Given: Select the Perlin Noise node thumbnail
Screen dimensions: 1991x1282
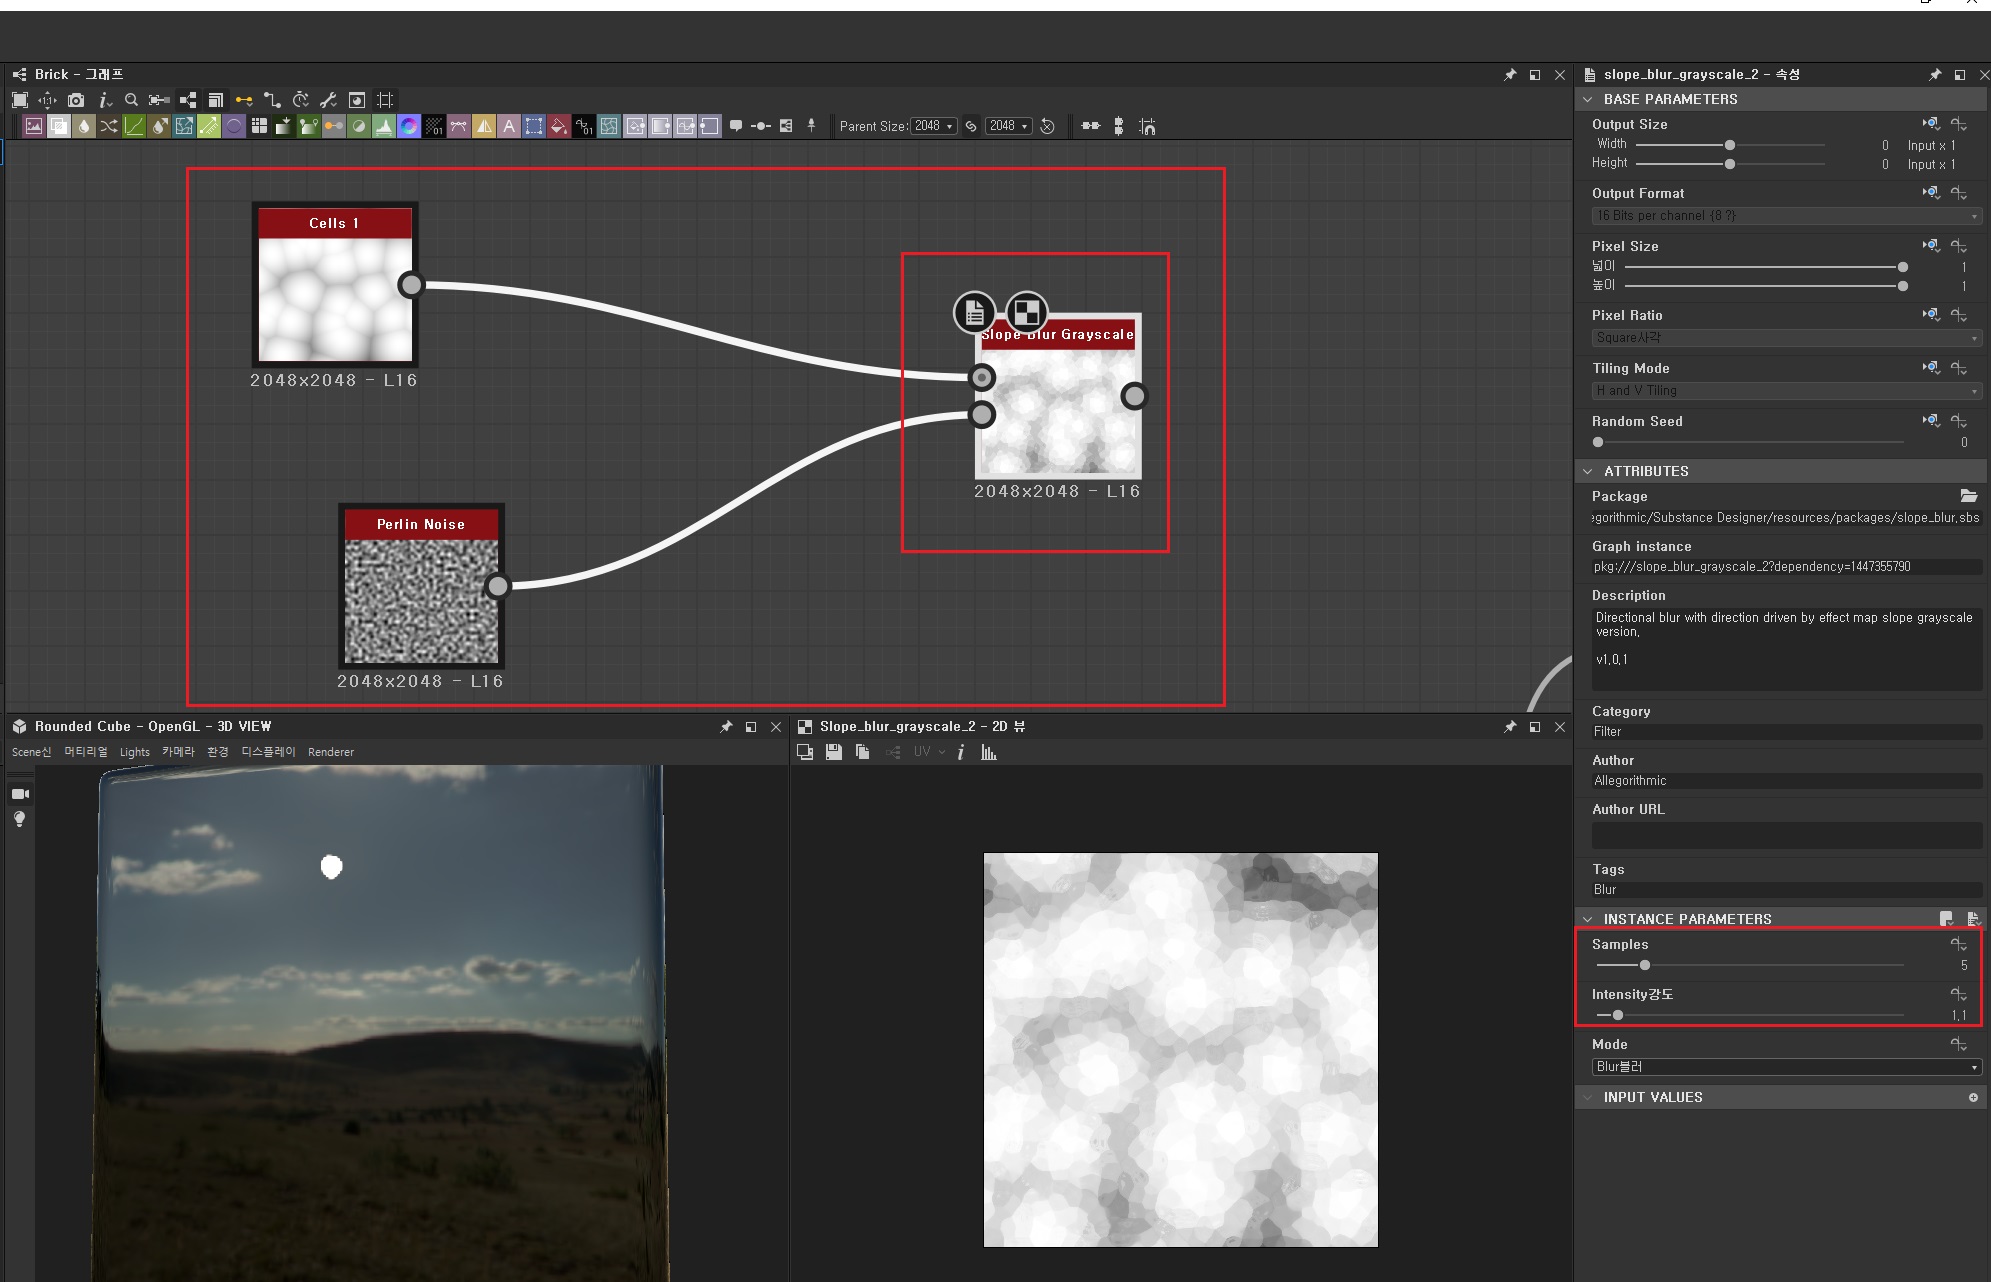Looking at the screenshot, I should [421, 600].
